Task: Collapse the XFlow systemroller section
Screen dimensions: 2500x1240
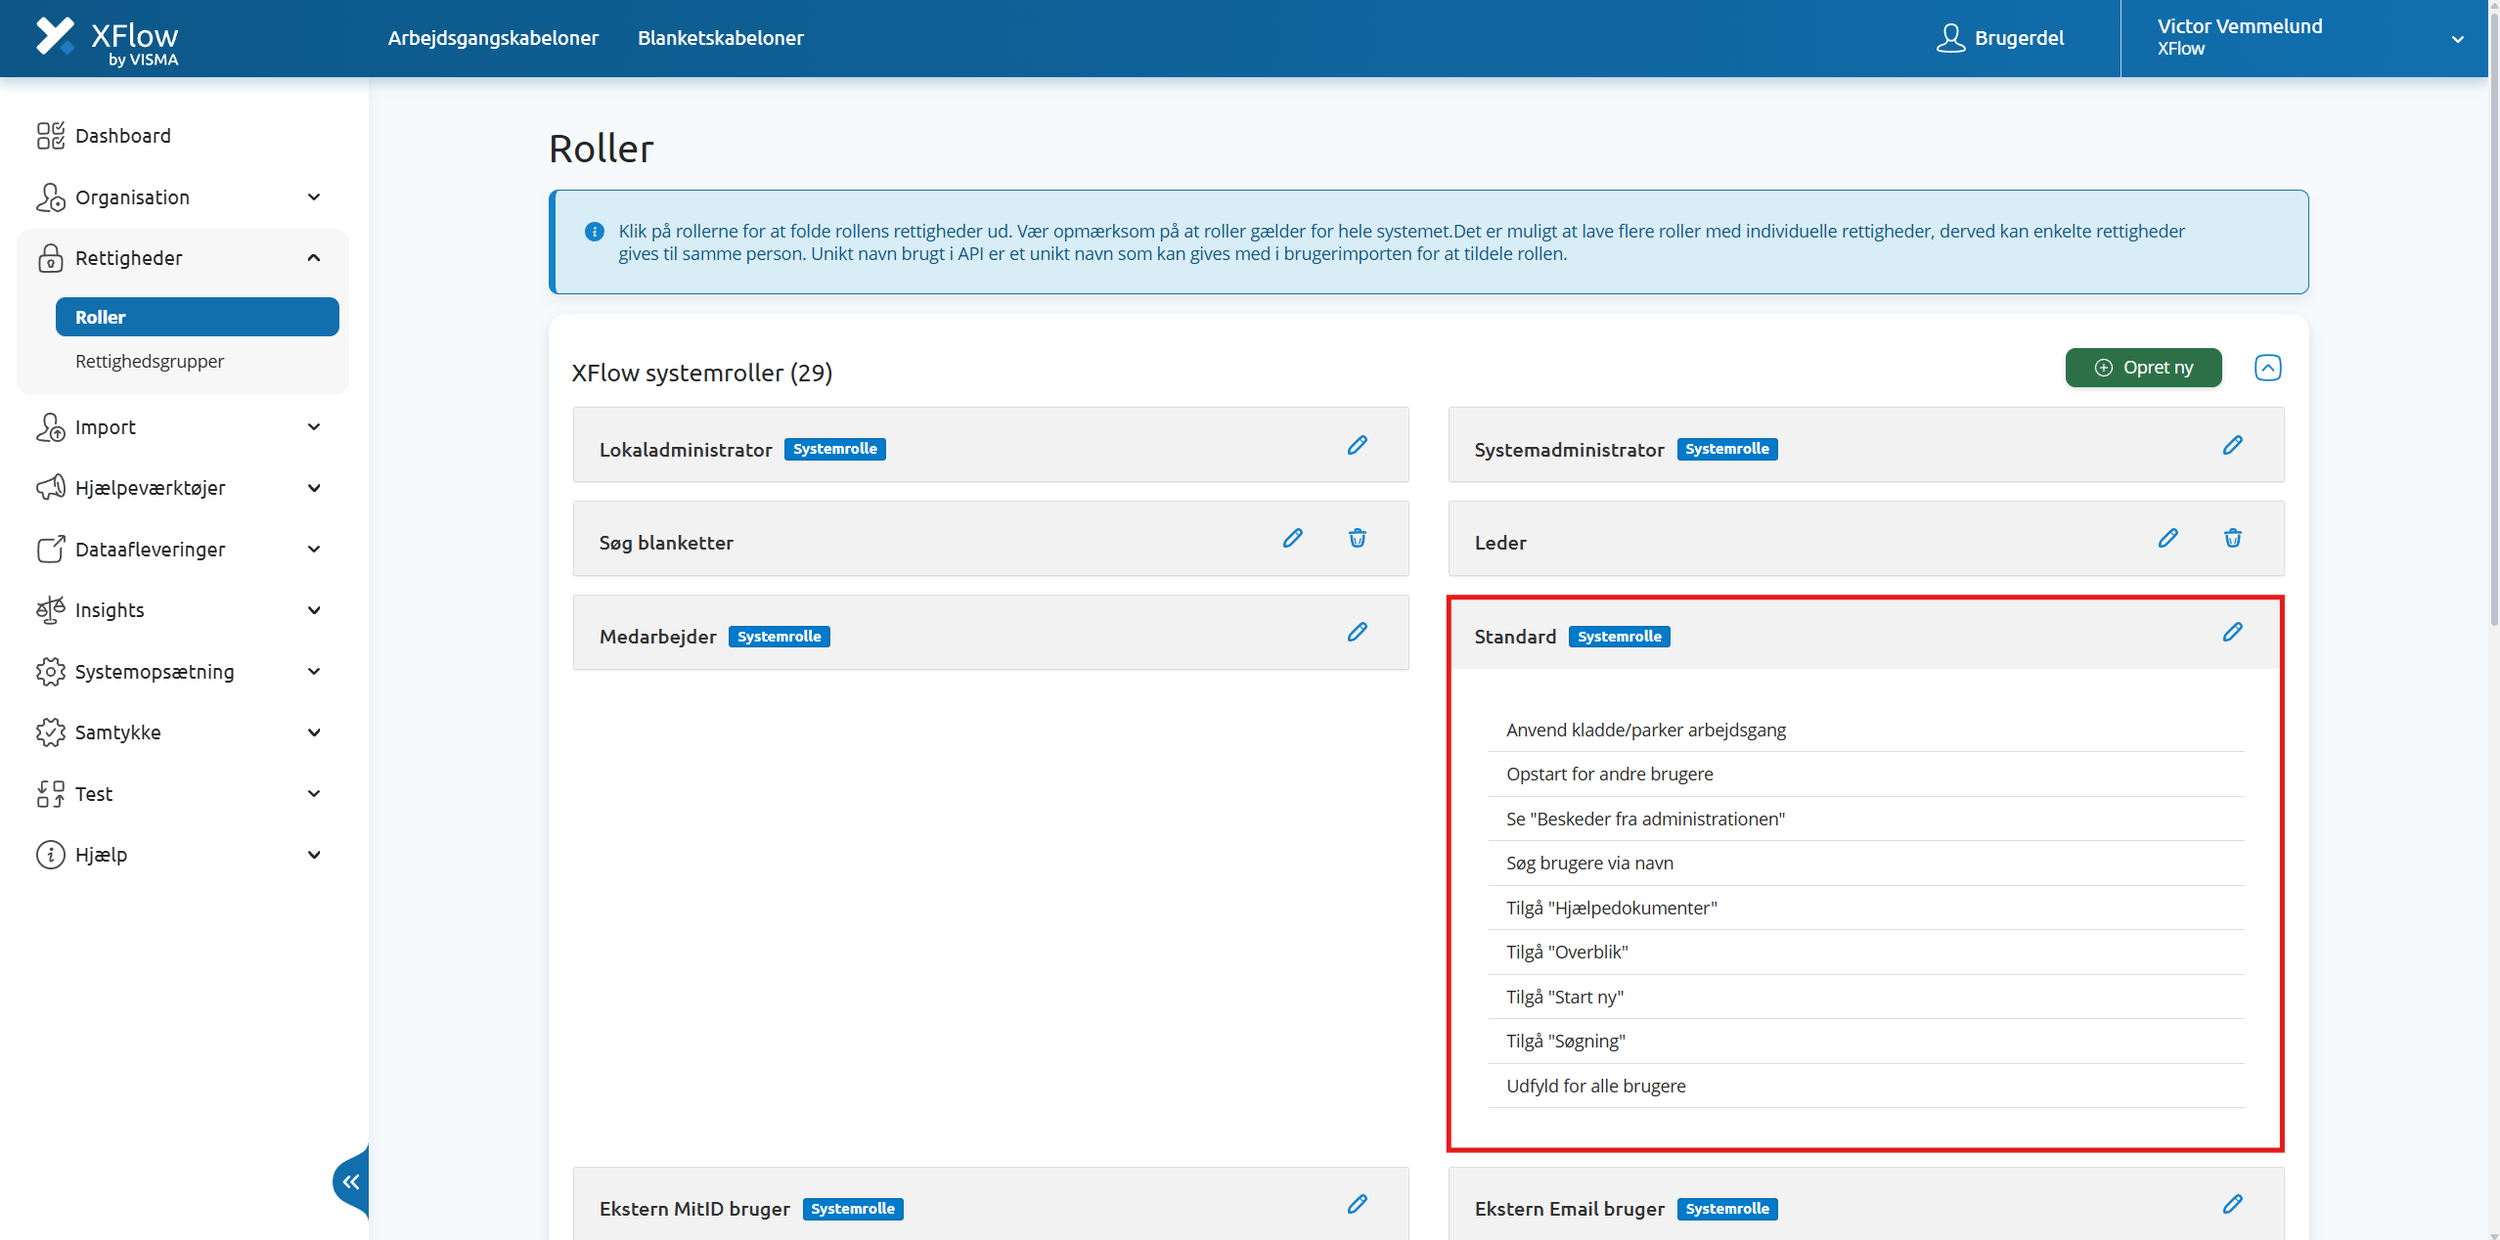Action: coord(2267,368)
